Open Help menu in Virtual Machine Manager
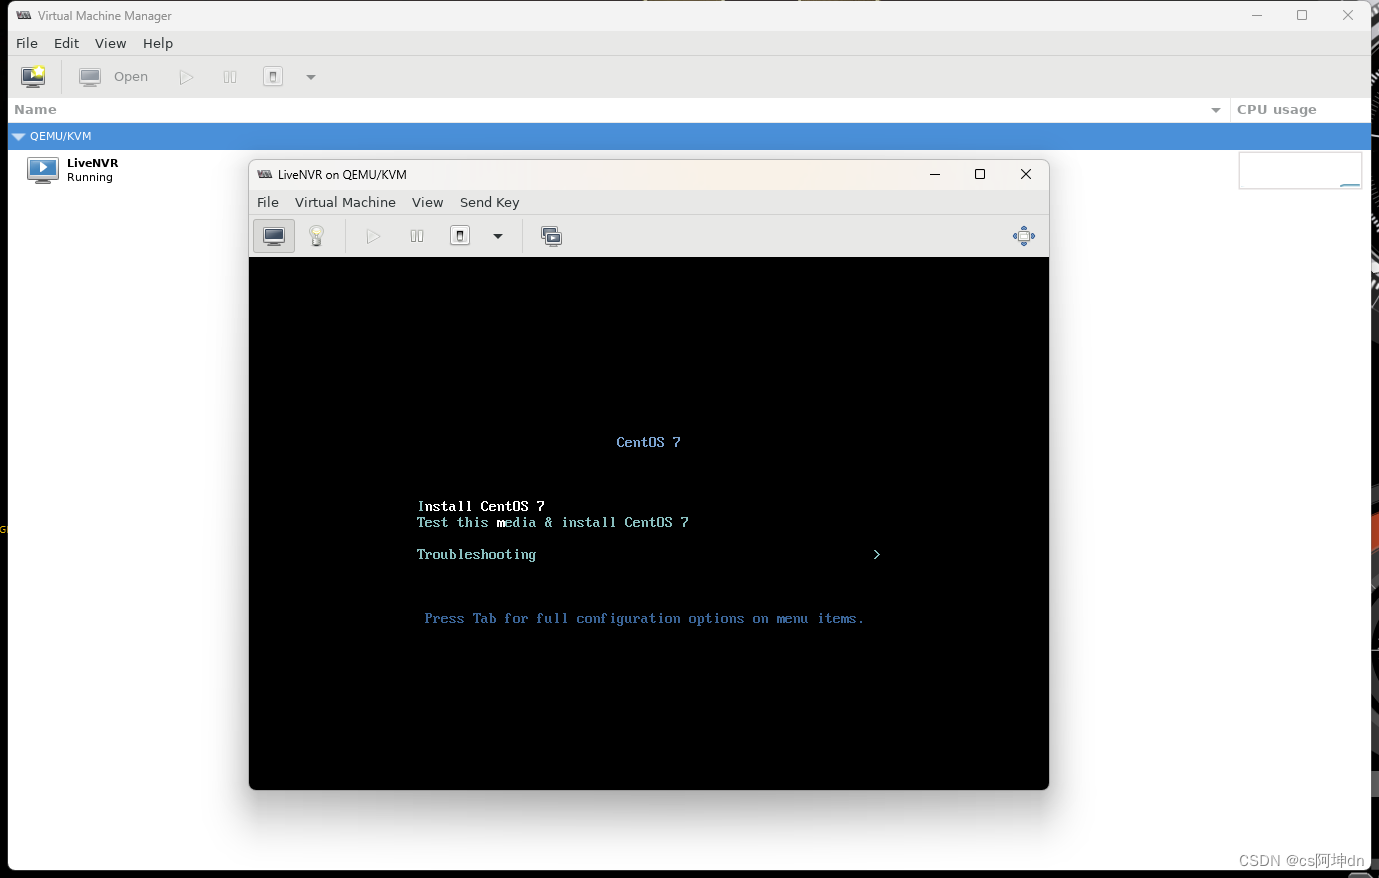Screen dimensions: 1379x878 [158, 43]
